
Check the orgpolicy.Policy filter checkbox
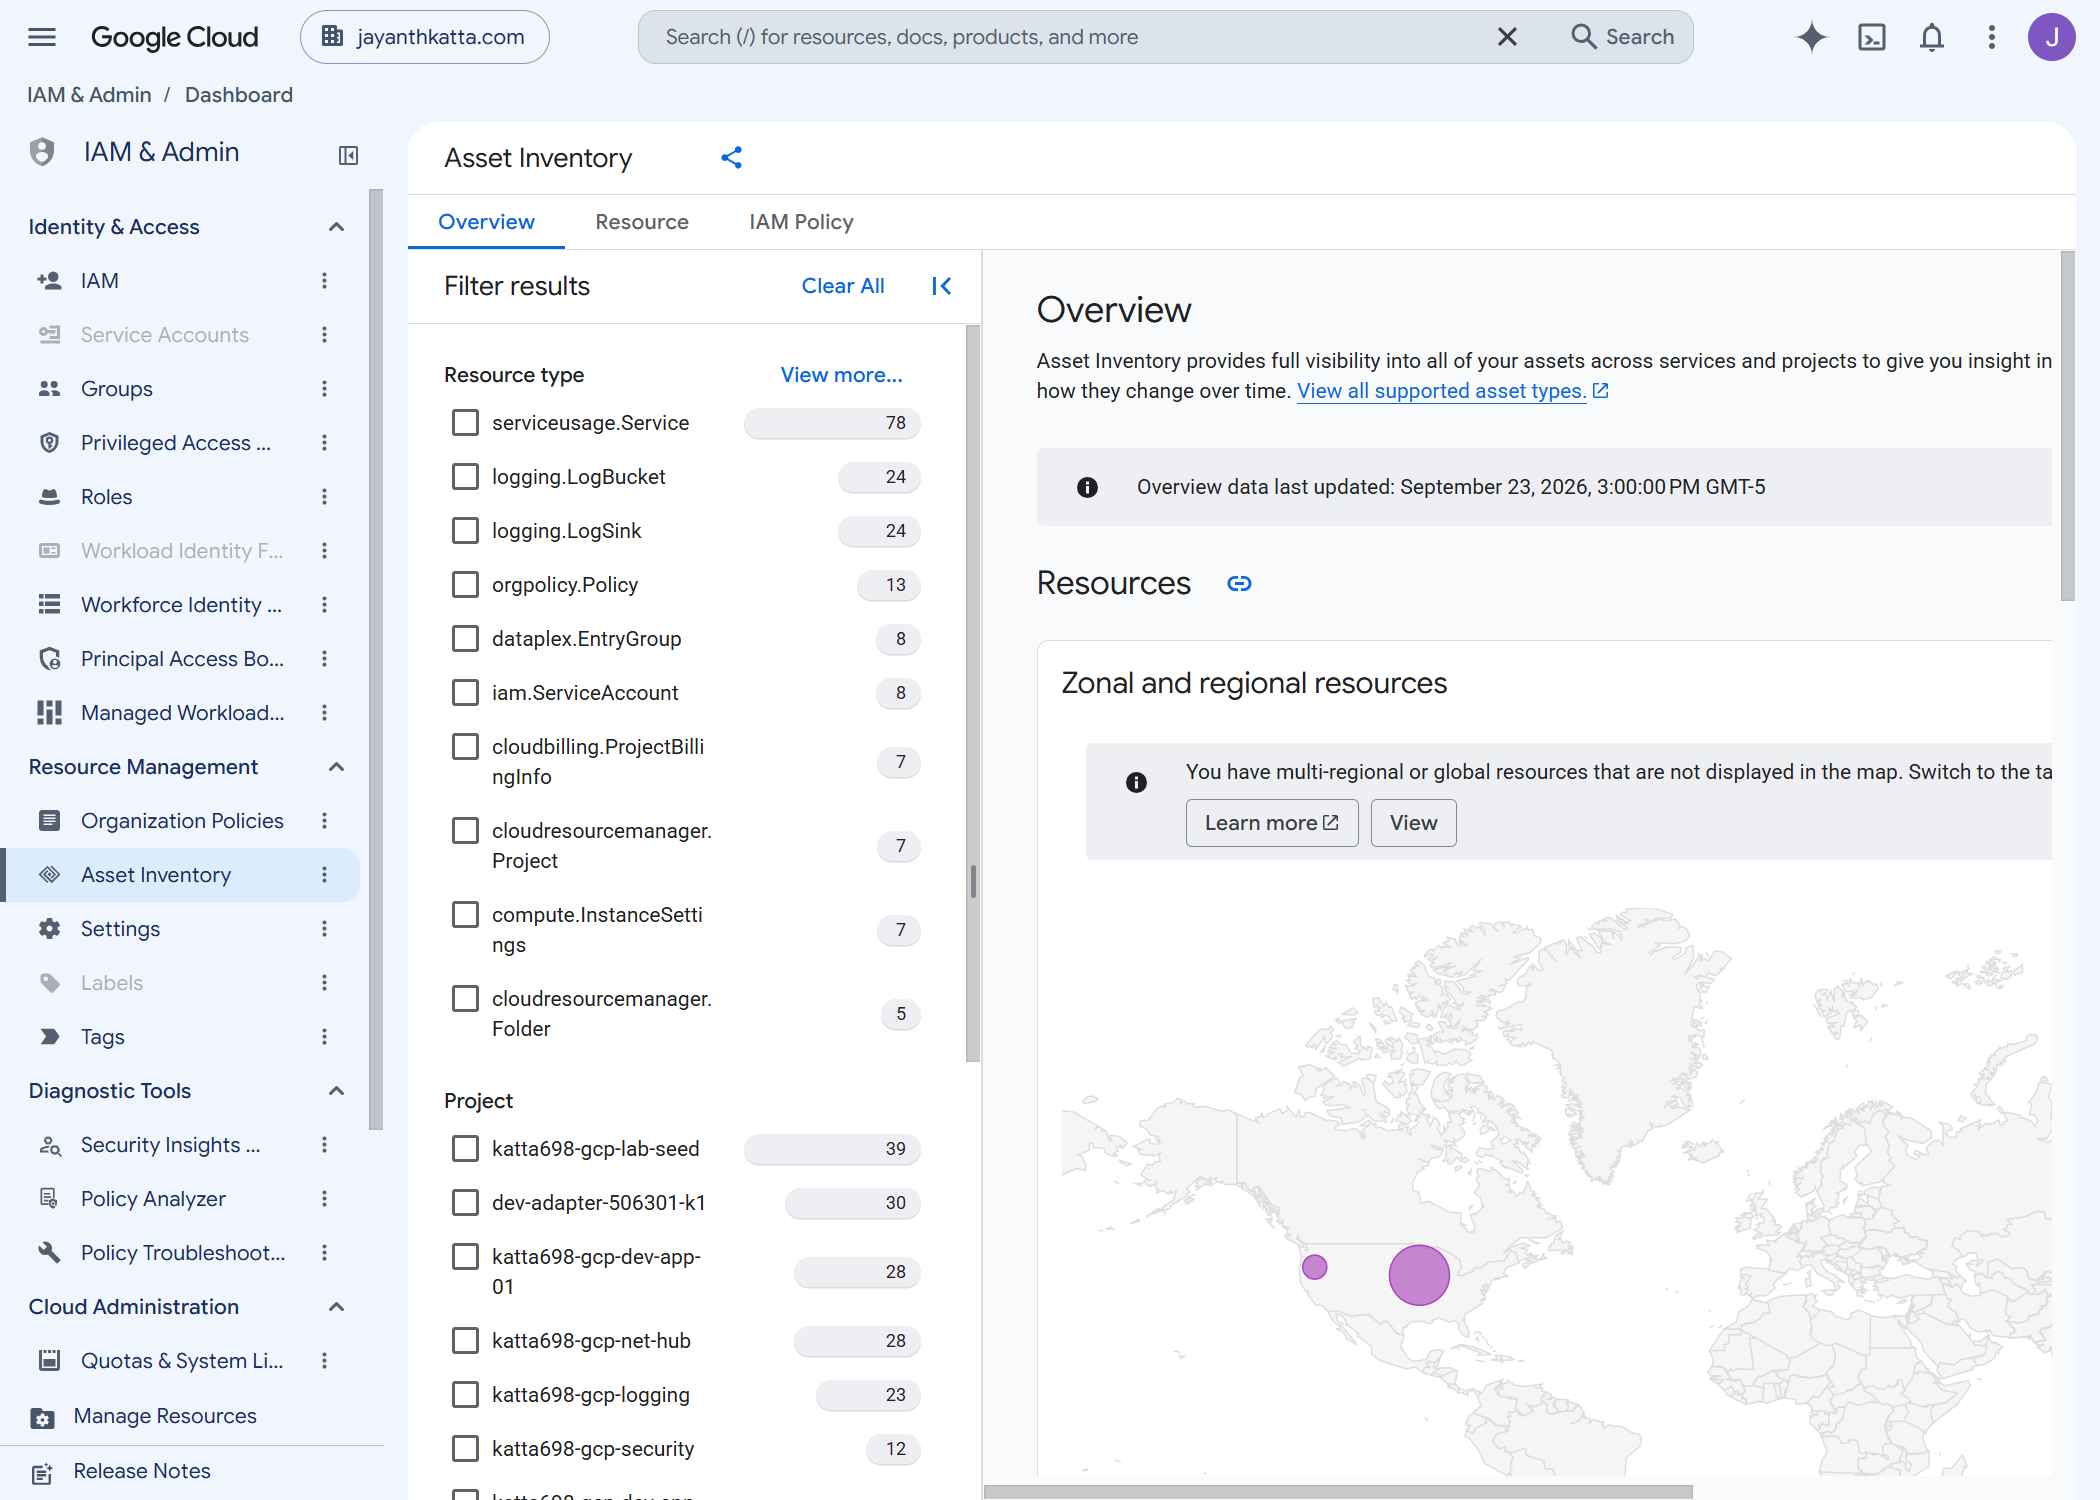click(x=465, y=585)
